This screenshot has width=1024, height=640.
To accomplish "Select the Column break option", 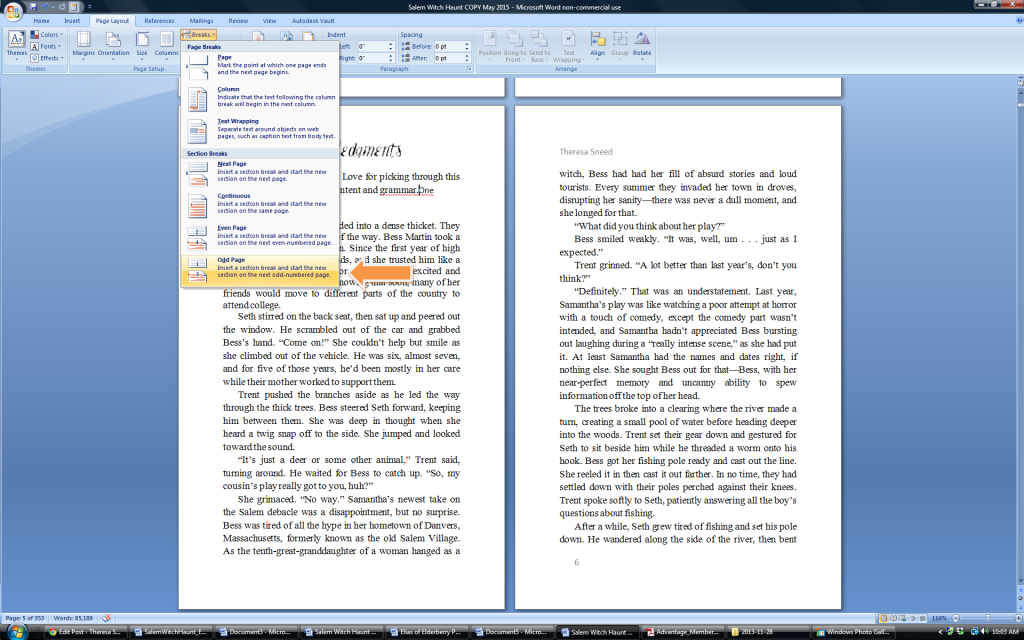I will (x=261, y=97).
